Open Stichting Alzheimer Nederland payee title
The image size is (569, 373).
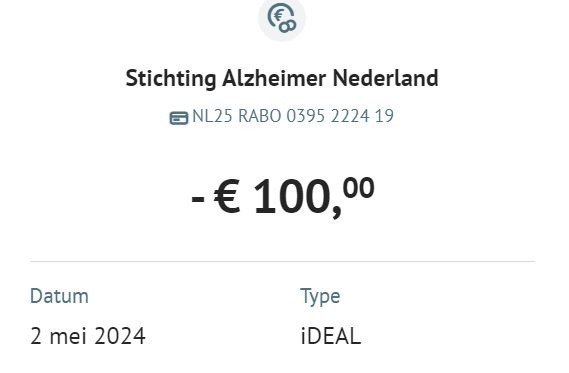(282, 78)
